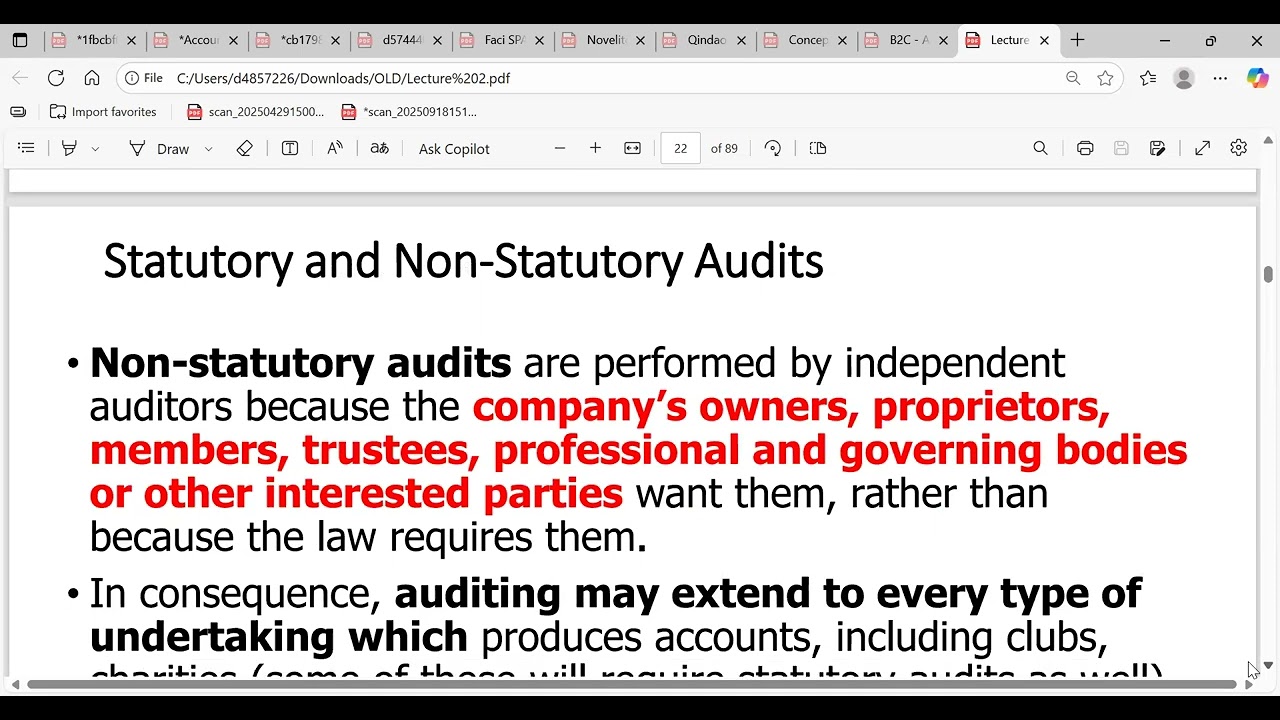Open the tab actions menu icon
Viewport: 1280px width, 720px height.
pos(20,41)
